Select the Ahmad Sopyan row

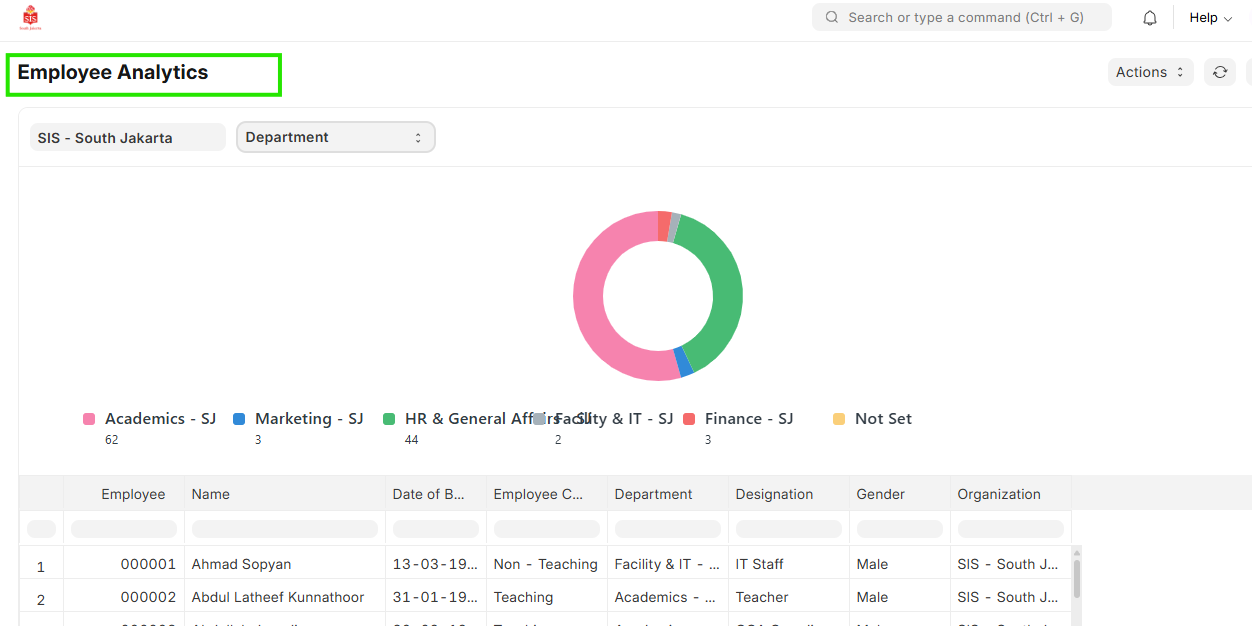click(x=241, y=564)
